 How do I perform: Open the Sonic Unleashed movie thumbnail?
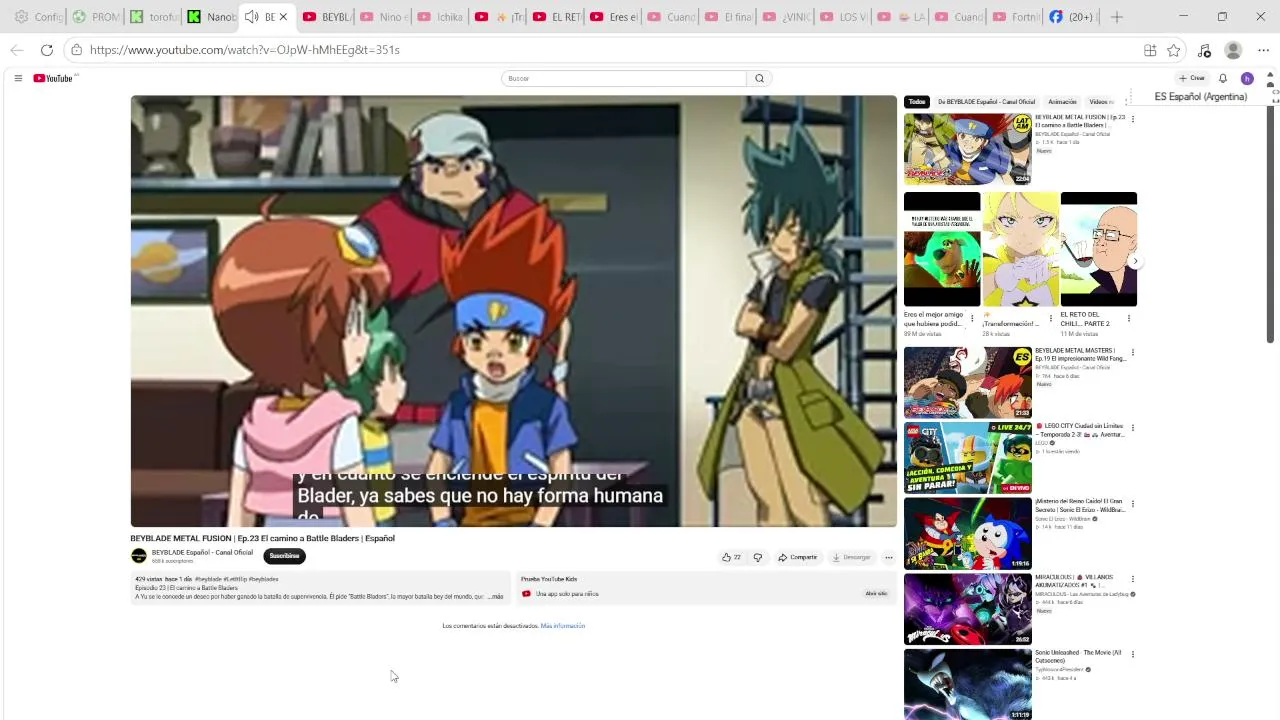pos(967,684)
